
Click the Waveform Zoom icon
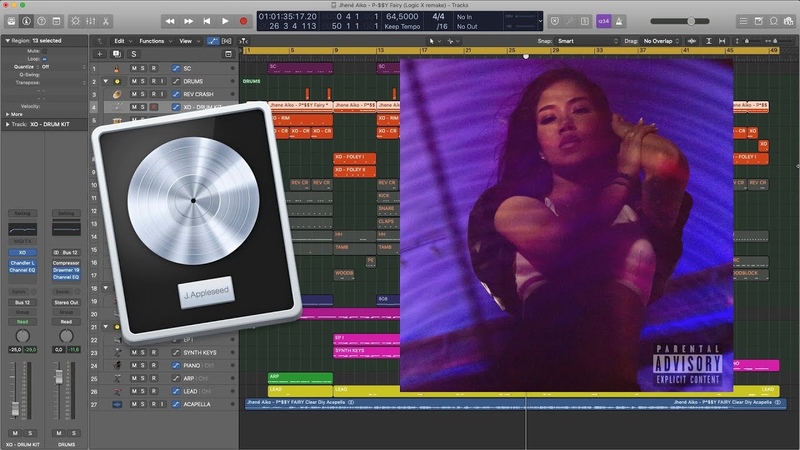point(692,41)
